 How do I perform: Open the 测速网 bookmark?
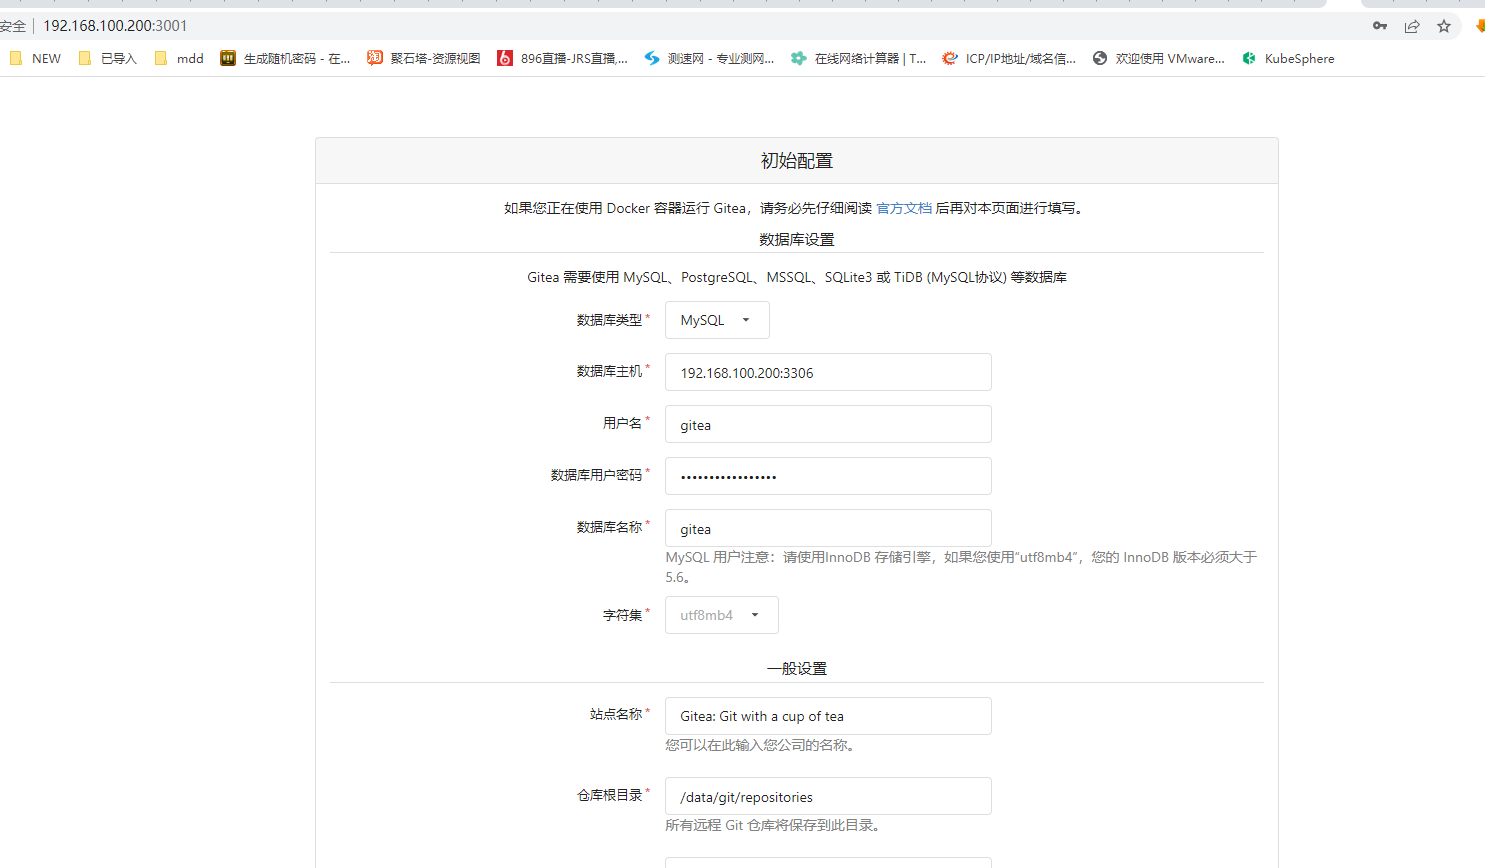point(709,58)
